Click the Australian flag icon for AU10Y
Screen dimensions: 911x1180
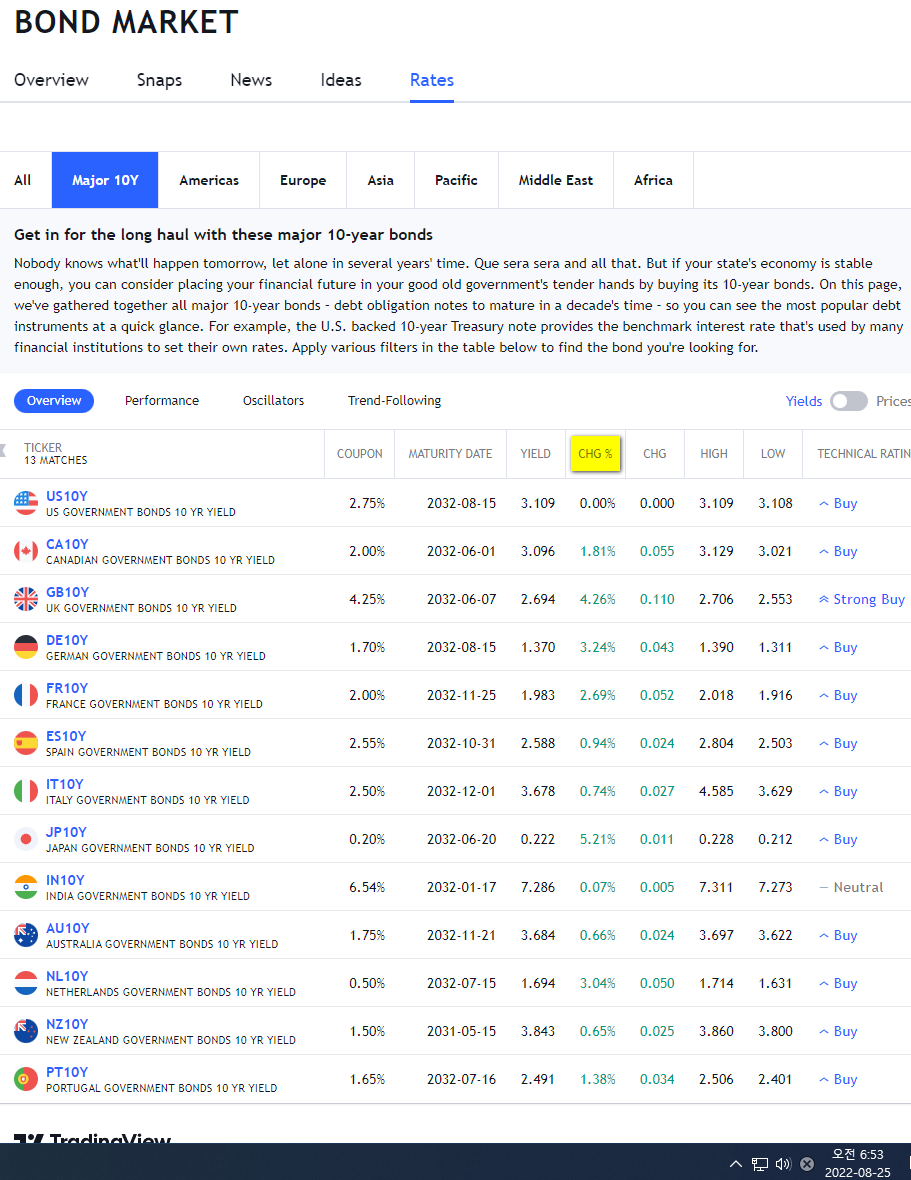[x=26, y=935]
